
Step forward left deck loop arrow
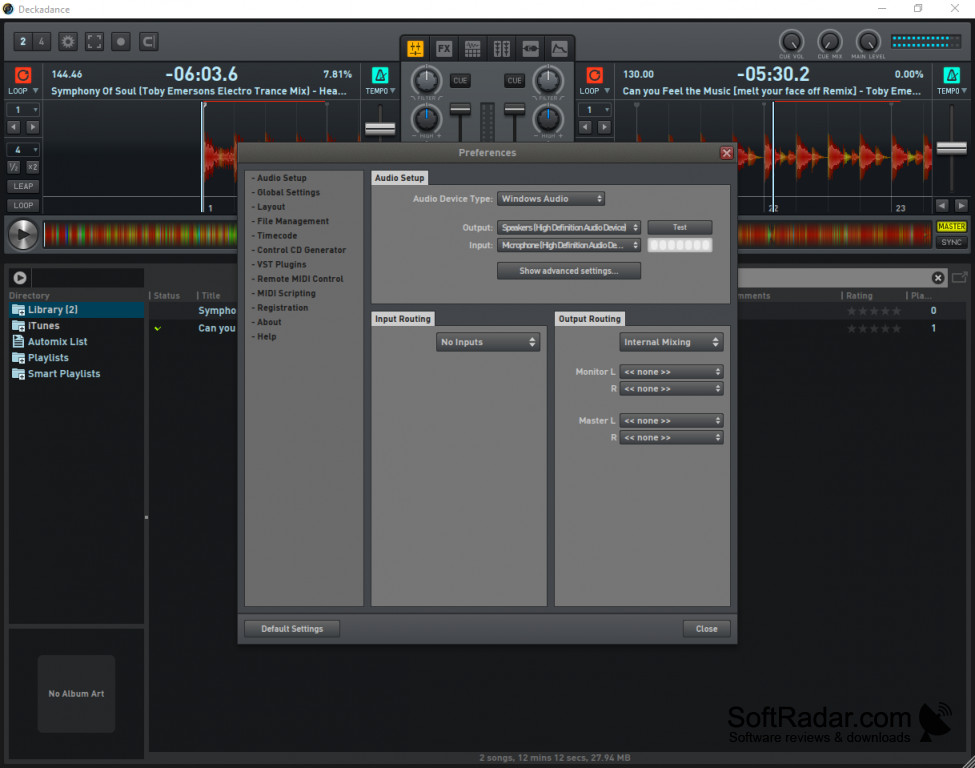click(x=32, y=127)
